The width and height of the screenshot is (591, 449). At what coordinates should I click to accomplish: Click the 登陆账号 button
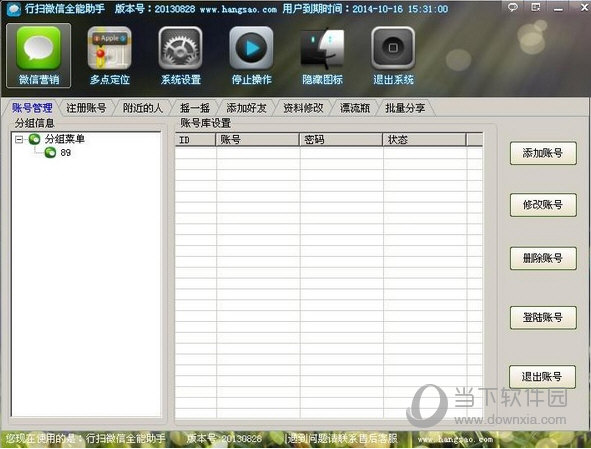click(x=543, y=317)
